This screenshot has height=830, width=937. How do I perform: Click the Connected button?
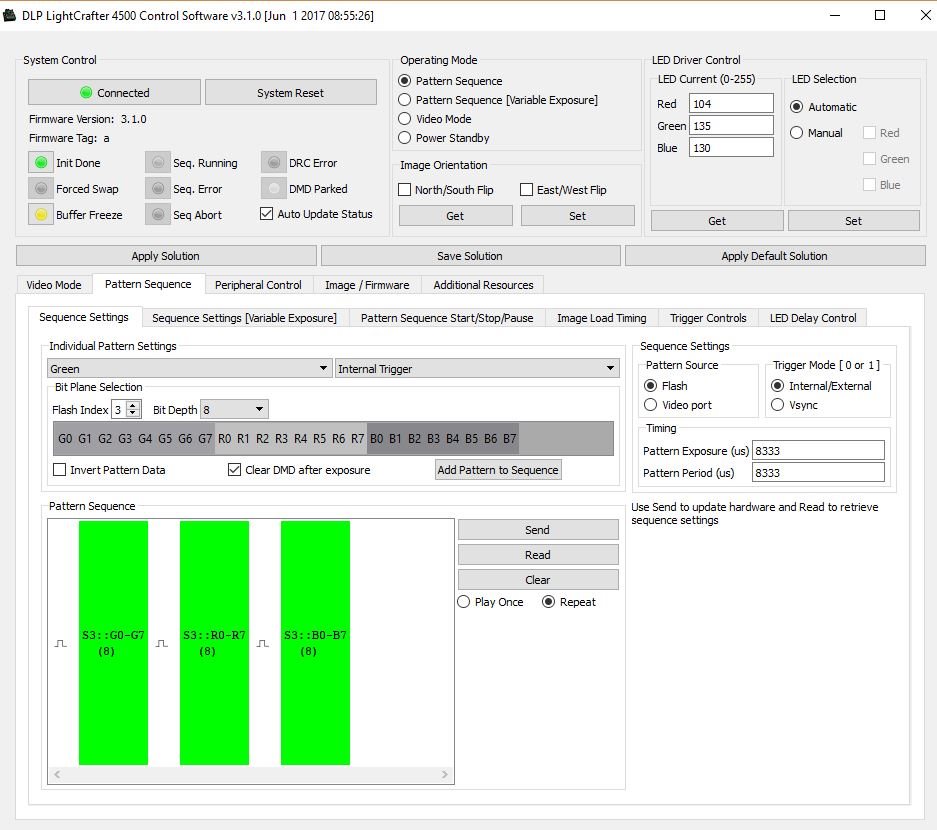(114, 93)
